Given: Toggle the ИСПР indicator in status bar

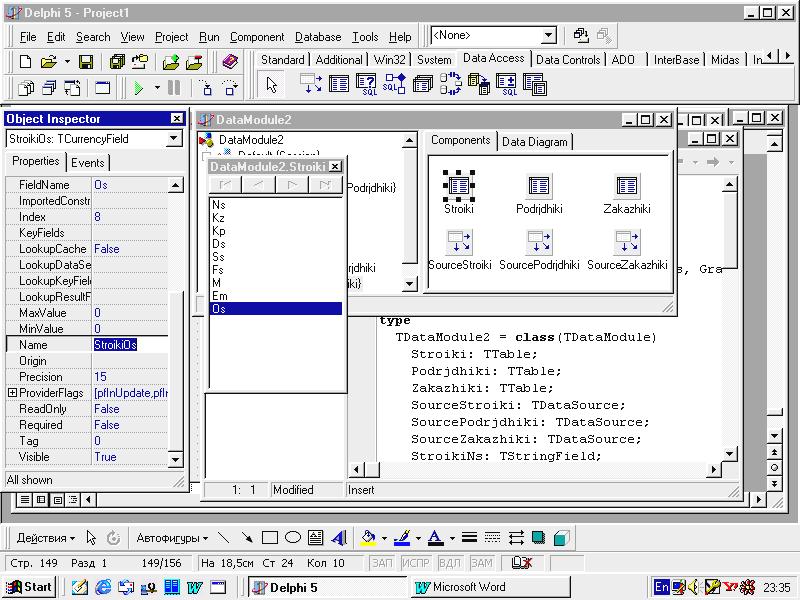Looking at the screenshot, I should 415,563.
